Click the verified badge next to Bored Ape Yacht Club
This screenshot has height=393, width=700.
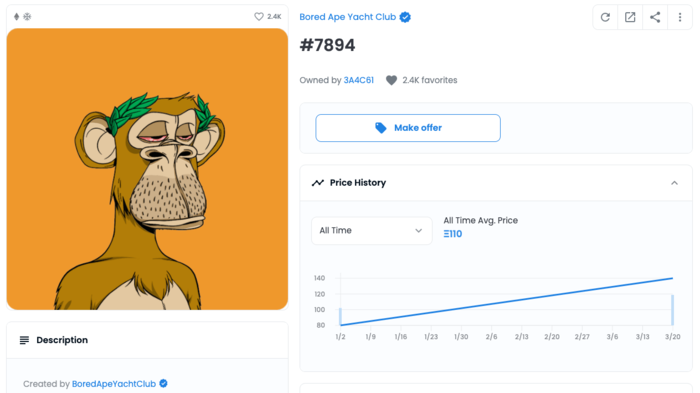(x=405, y=17)
